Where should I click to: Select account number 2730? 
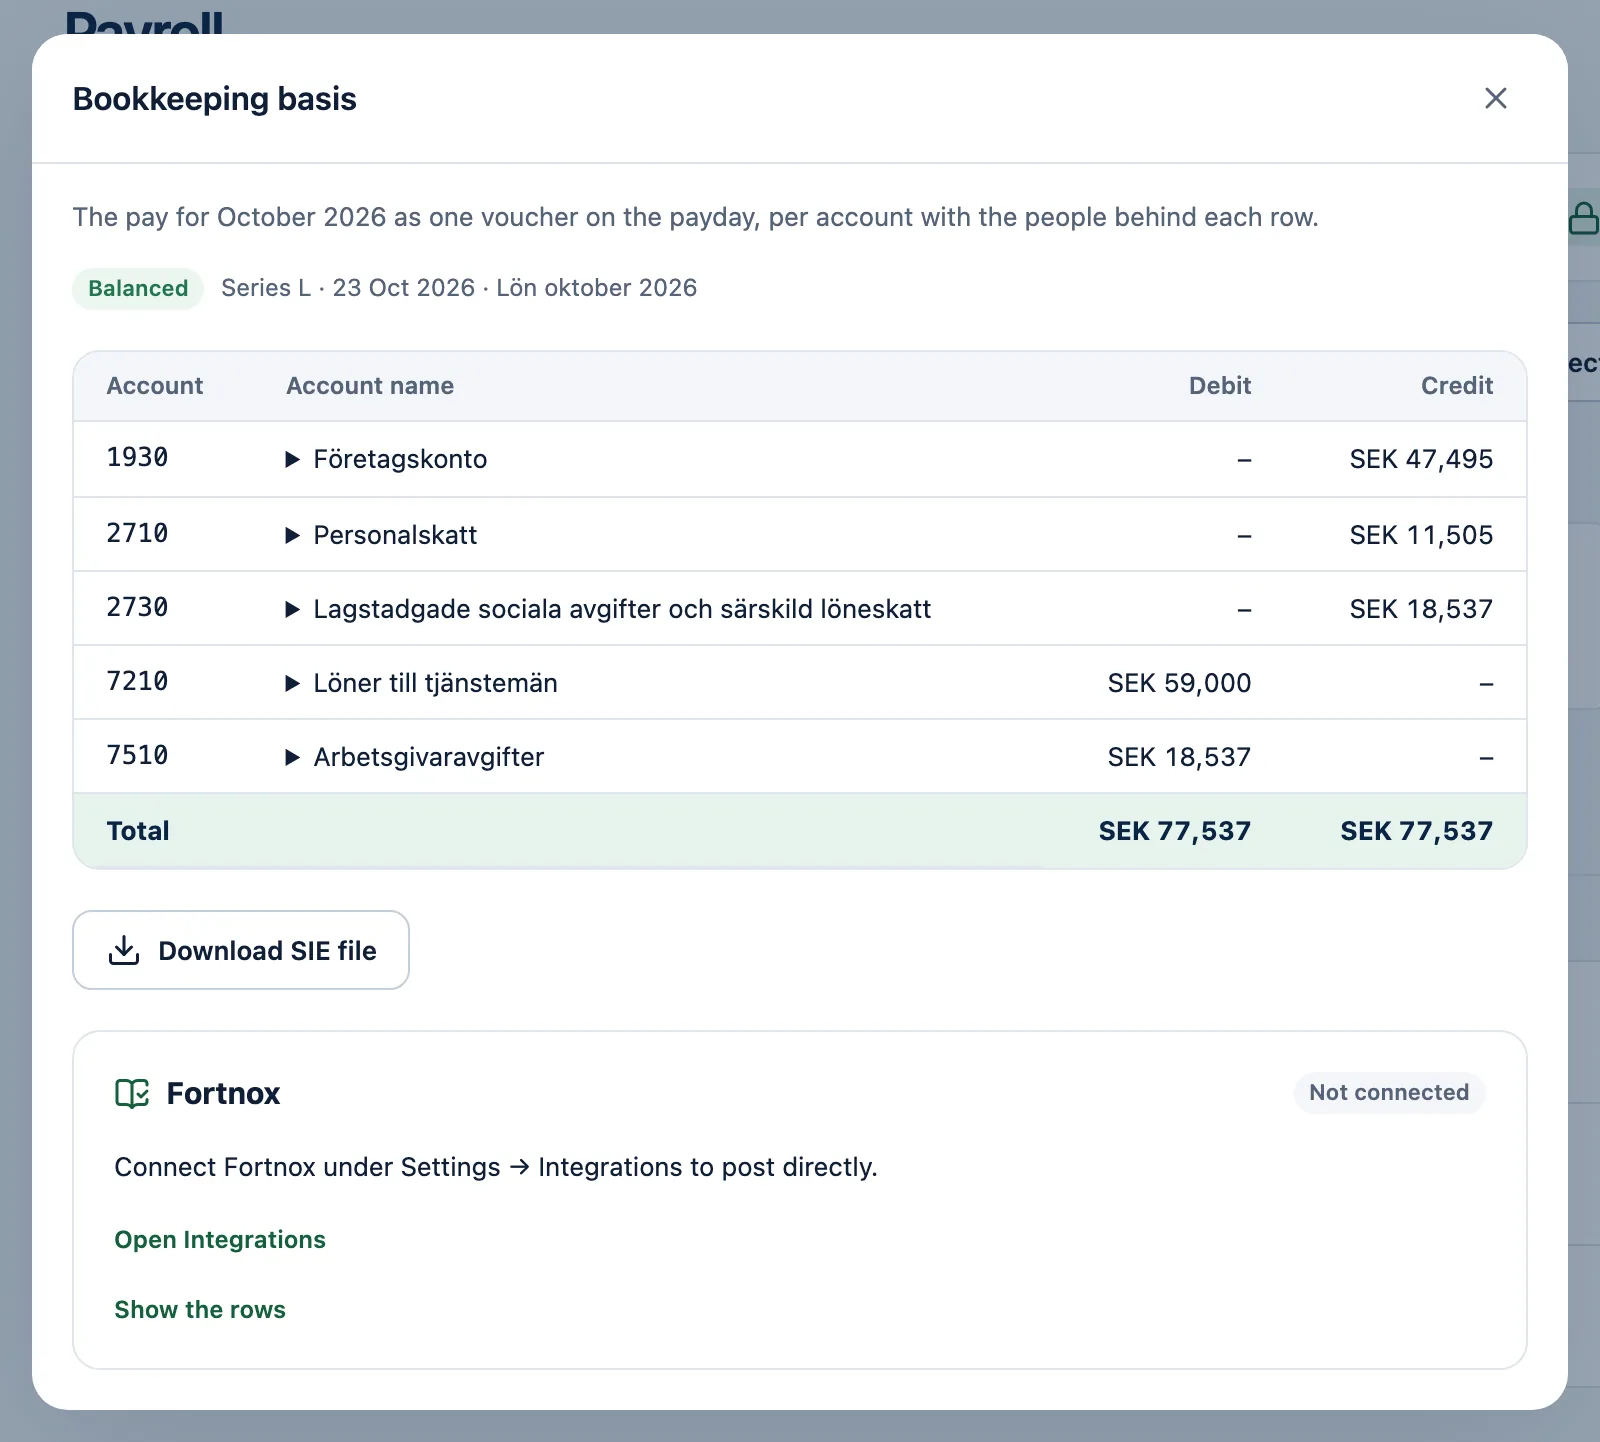click(x=137, y=608)
